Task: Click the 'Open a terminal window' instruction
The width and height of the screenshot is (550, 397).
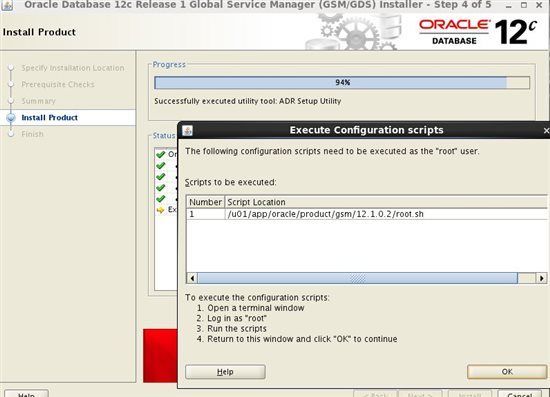Action: [256, 308]
